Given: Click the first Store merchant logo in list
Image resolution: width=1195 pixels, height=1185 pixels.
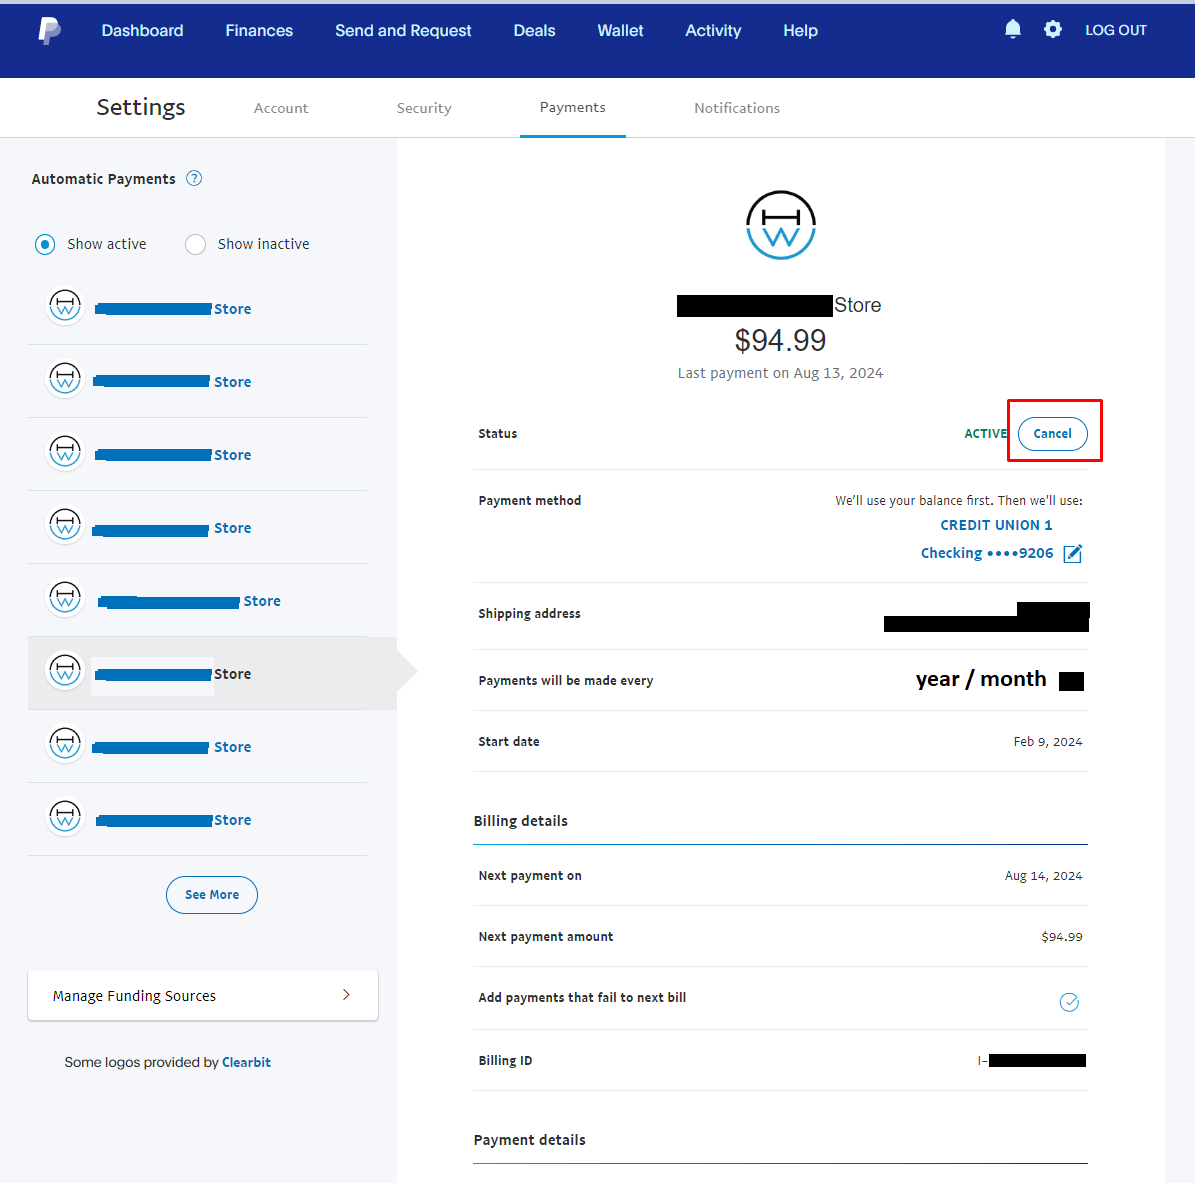Looking at the screenshot, I should 66,306.
